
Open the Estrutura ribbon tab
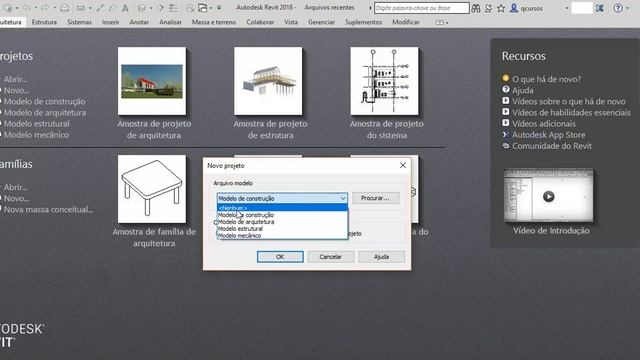coord(44,22)
